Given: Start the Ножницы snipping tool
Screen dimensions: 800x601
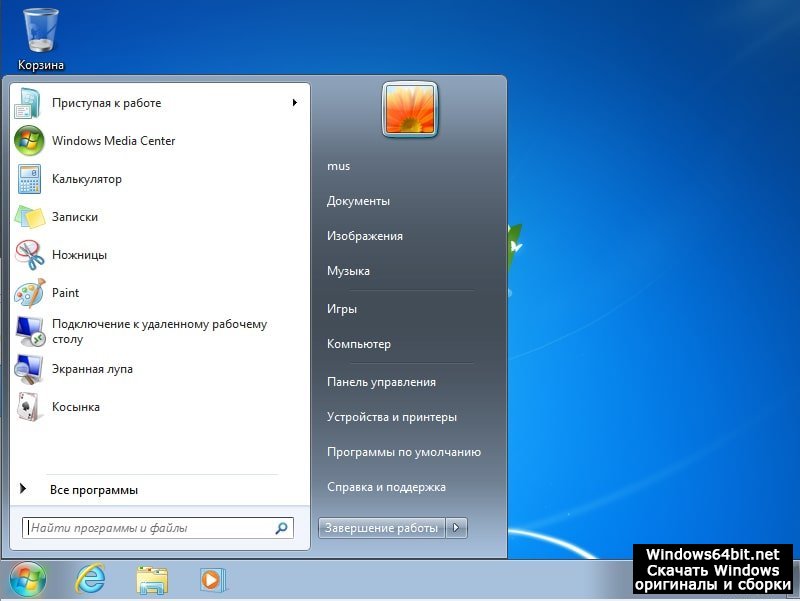Looking at the screenshot, I should pos(79,255).
